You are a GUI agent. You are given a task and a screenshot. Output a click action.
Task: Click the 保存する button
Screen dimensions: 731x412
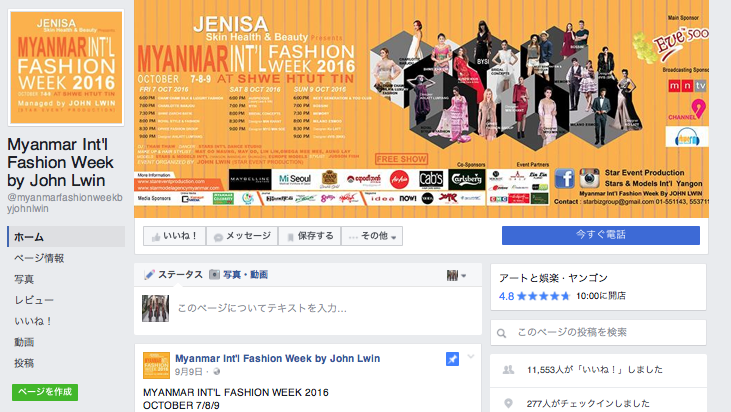(310, 236)
